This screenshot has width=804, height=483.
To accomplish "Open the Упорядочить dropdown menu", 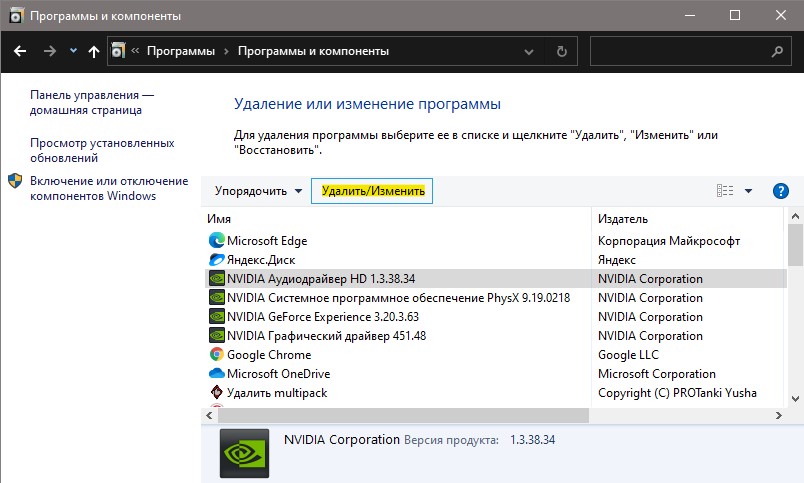I will [x=258, y=191].
